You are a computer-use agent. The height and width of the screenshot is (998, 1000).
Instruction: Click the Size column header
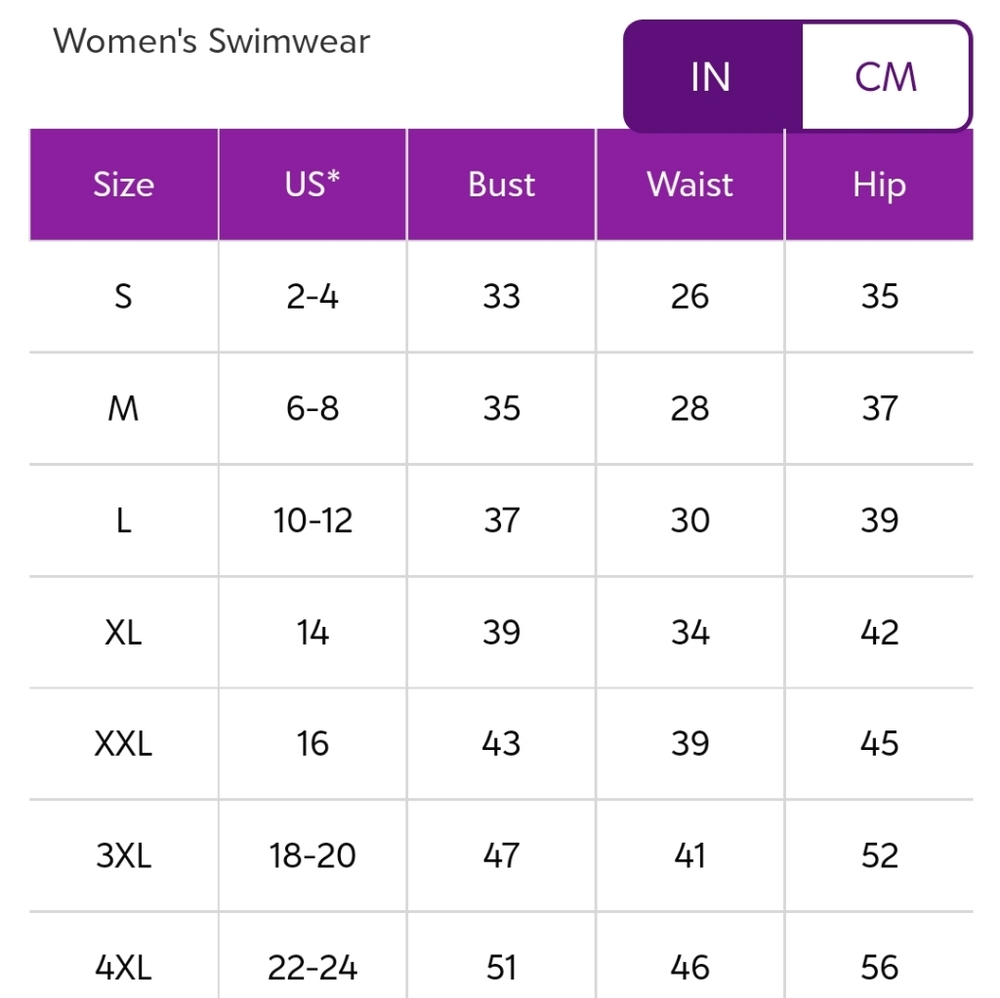click(124, 184)
